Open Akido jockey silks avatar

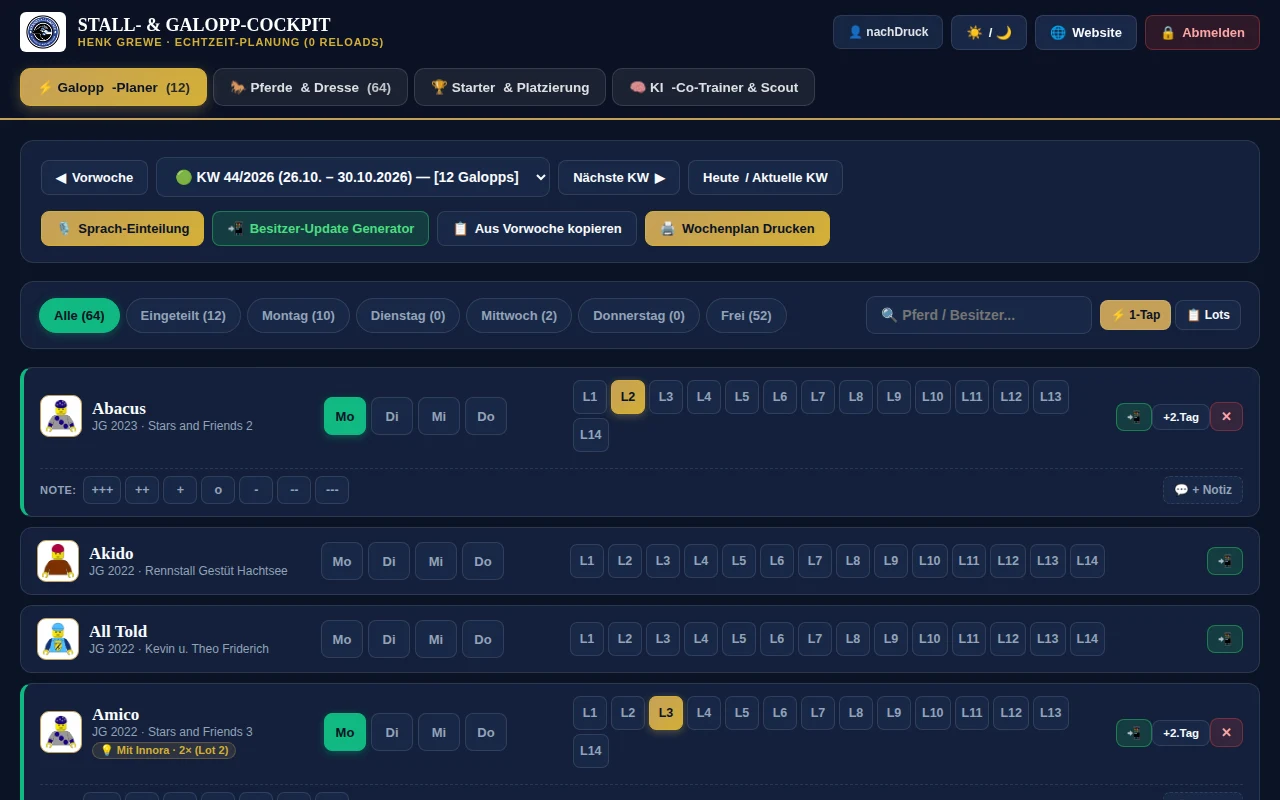[x=58, y=561]
